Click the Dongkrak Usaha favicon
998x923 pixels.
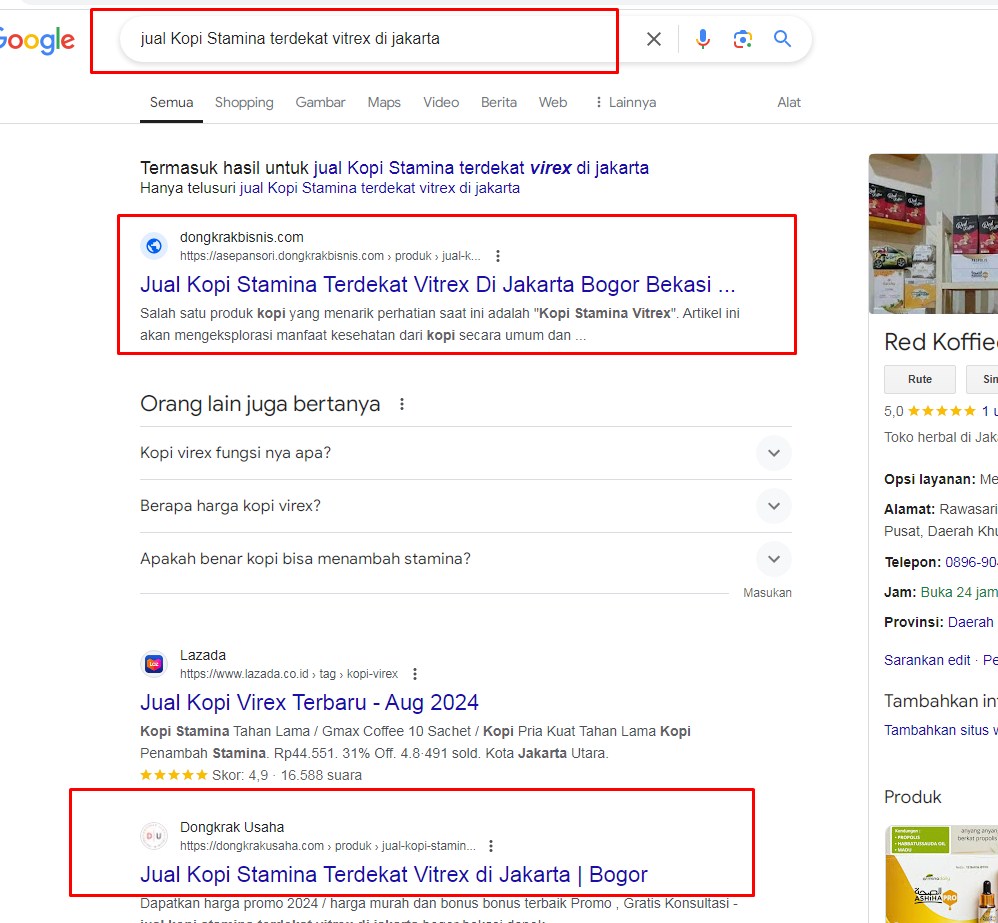point(154,836)
